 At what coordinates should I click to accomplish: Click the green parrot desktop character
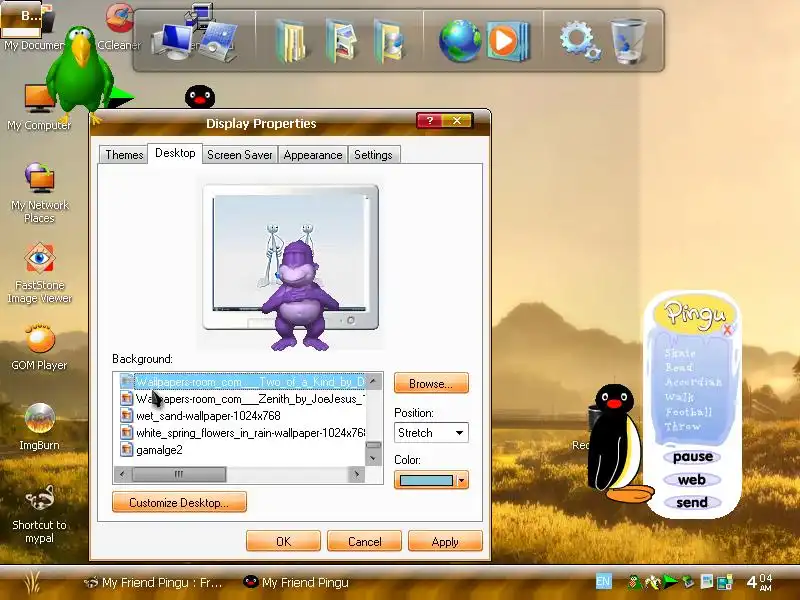pyautogui.click(x=80, y=71)
